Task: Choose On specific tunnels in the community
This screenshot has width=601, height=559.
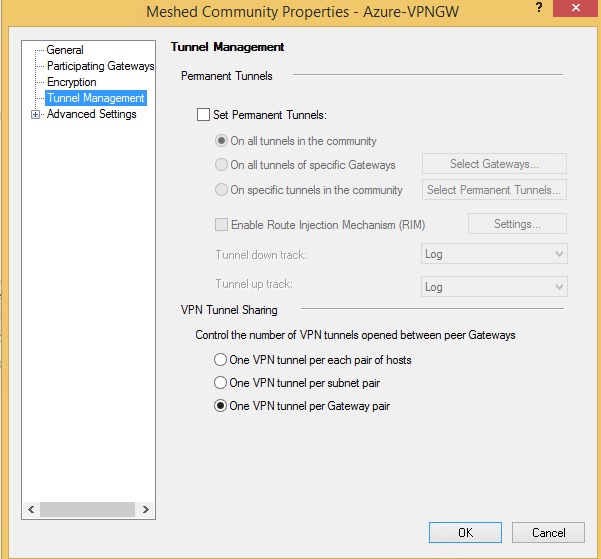Action: (x=221, y=190)
